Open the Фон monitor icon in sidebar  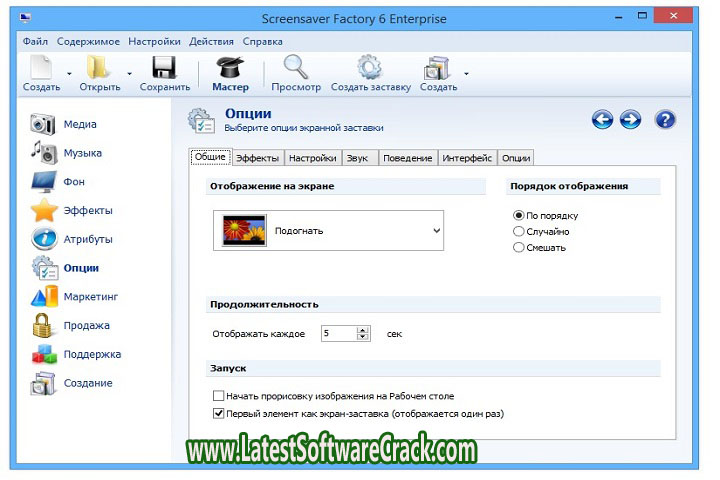(x=44, y=181)
